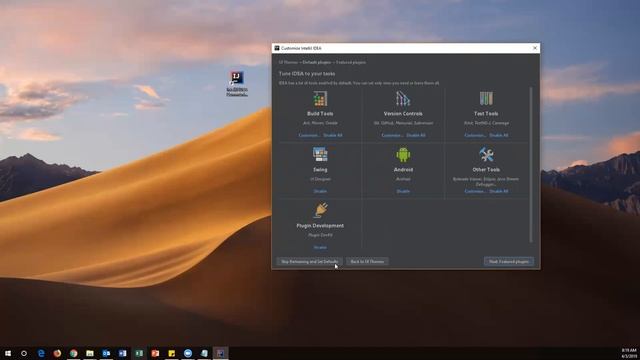
Task: Launch Firefox from the taskbar
Action: (57, 353)
